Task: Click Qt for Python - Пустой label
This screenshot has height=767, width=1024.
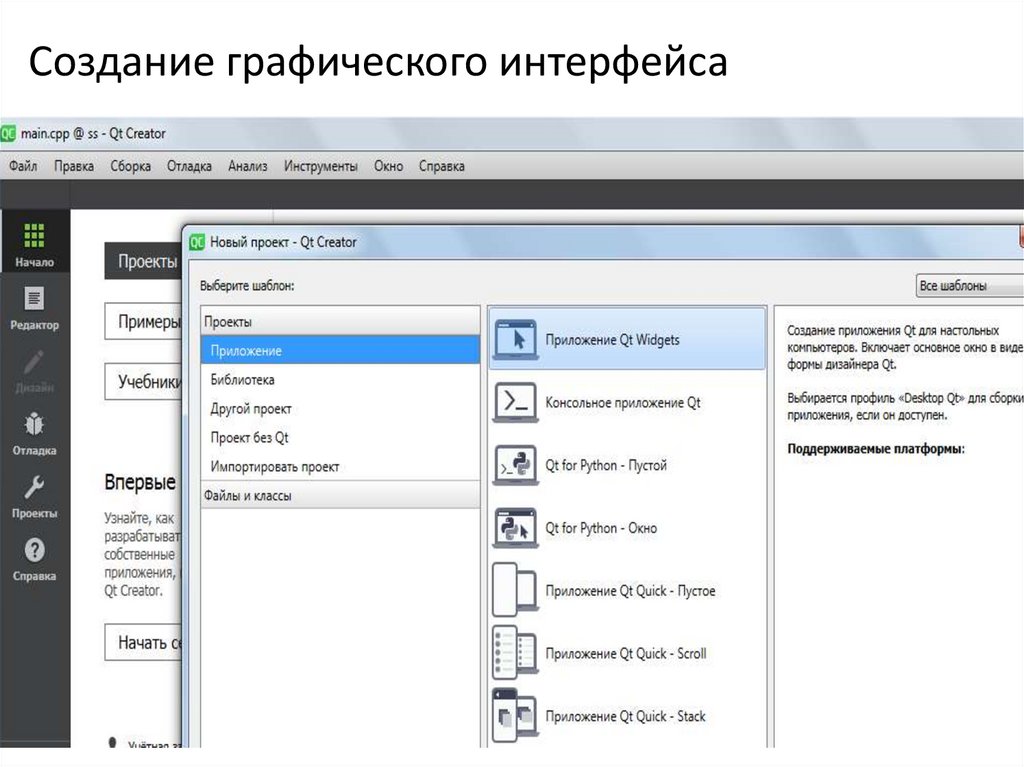Action: (606, 465)
